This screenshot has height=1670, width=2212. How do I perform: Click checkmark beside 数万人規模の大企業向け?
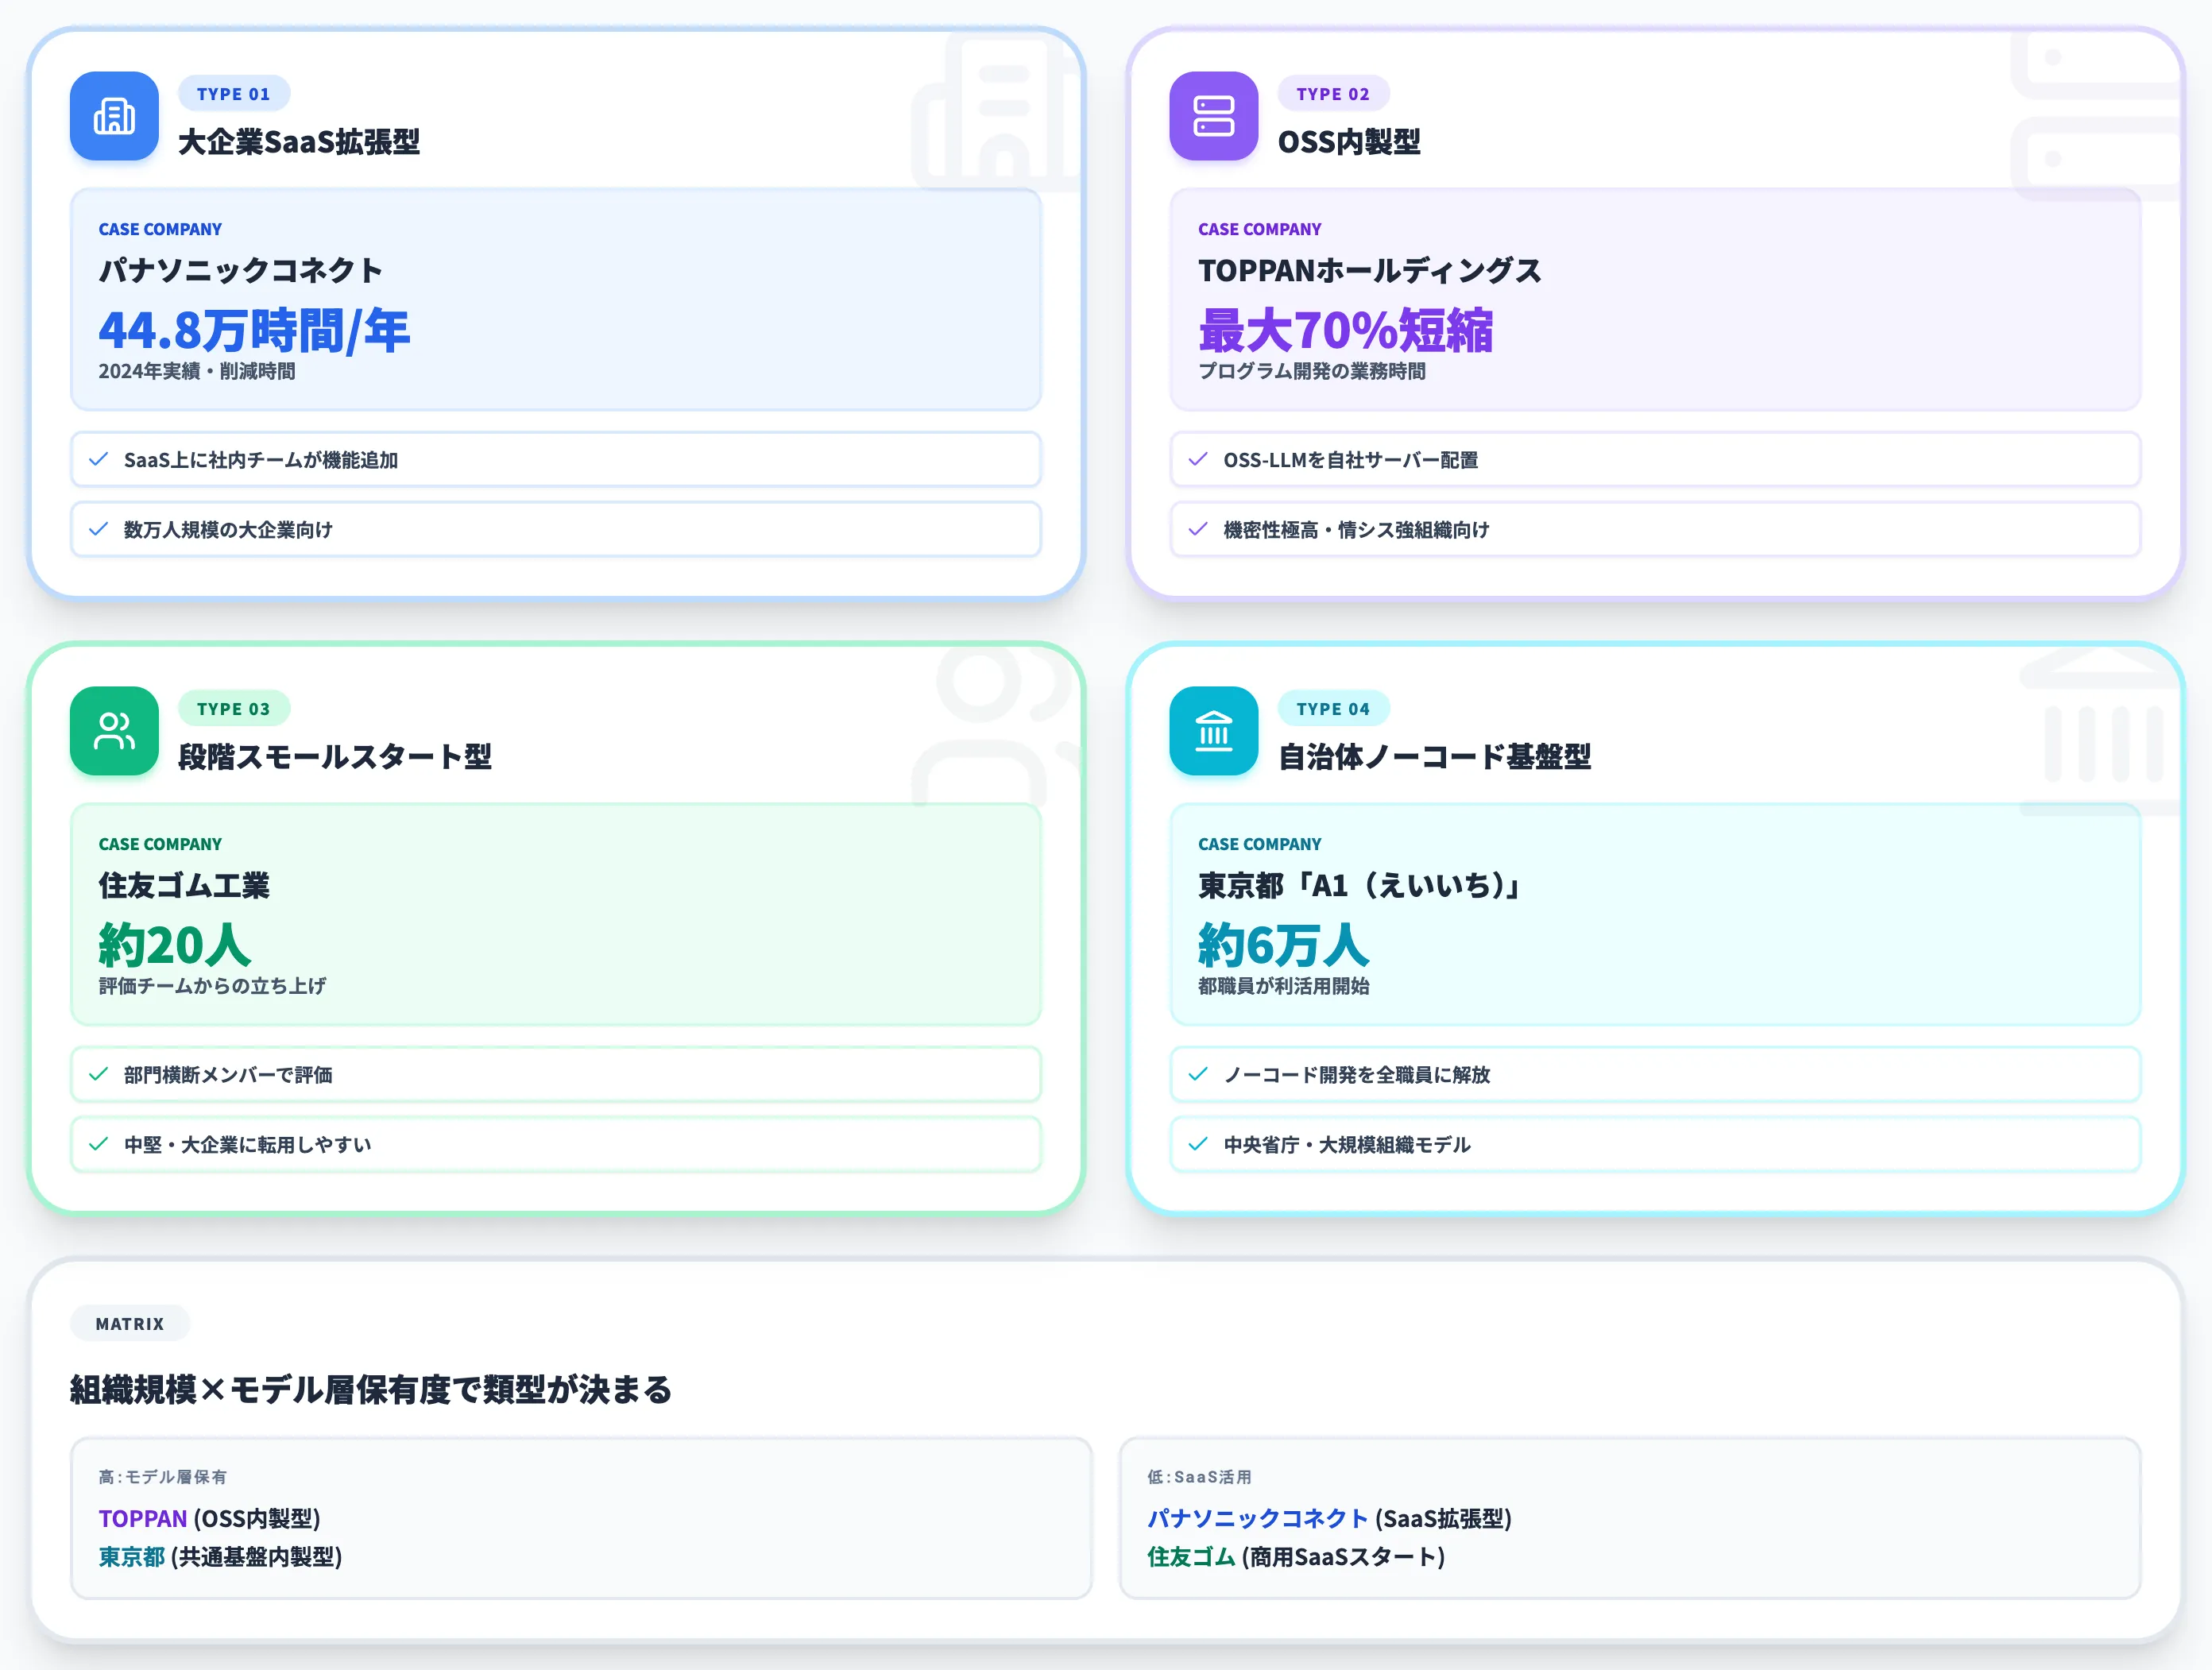point(98,530)
